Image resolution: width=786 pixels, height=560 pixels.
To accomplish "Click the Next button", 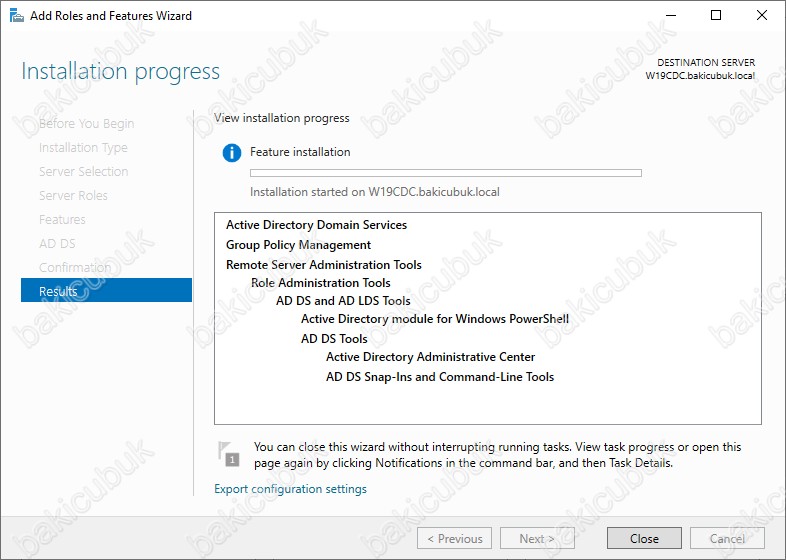I will pyautogui.click(x=537, y=538).
